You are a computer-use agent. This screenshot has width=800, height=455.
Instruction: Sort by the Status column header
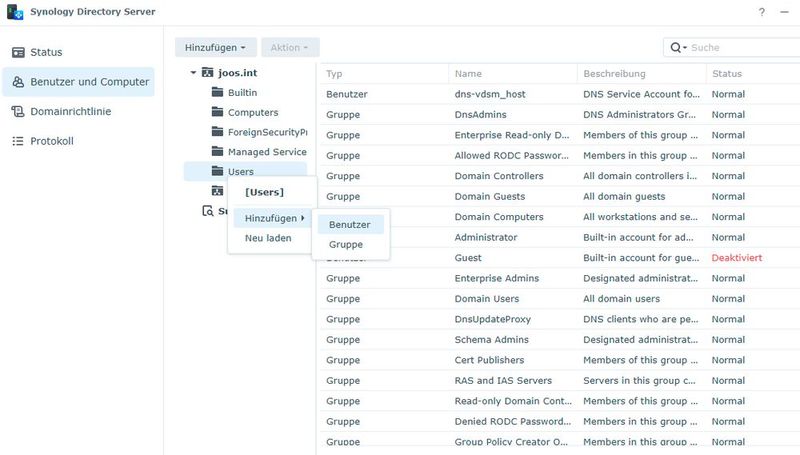[753, 74]
